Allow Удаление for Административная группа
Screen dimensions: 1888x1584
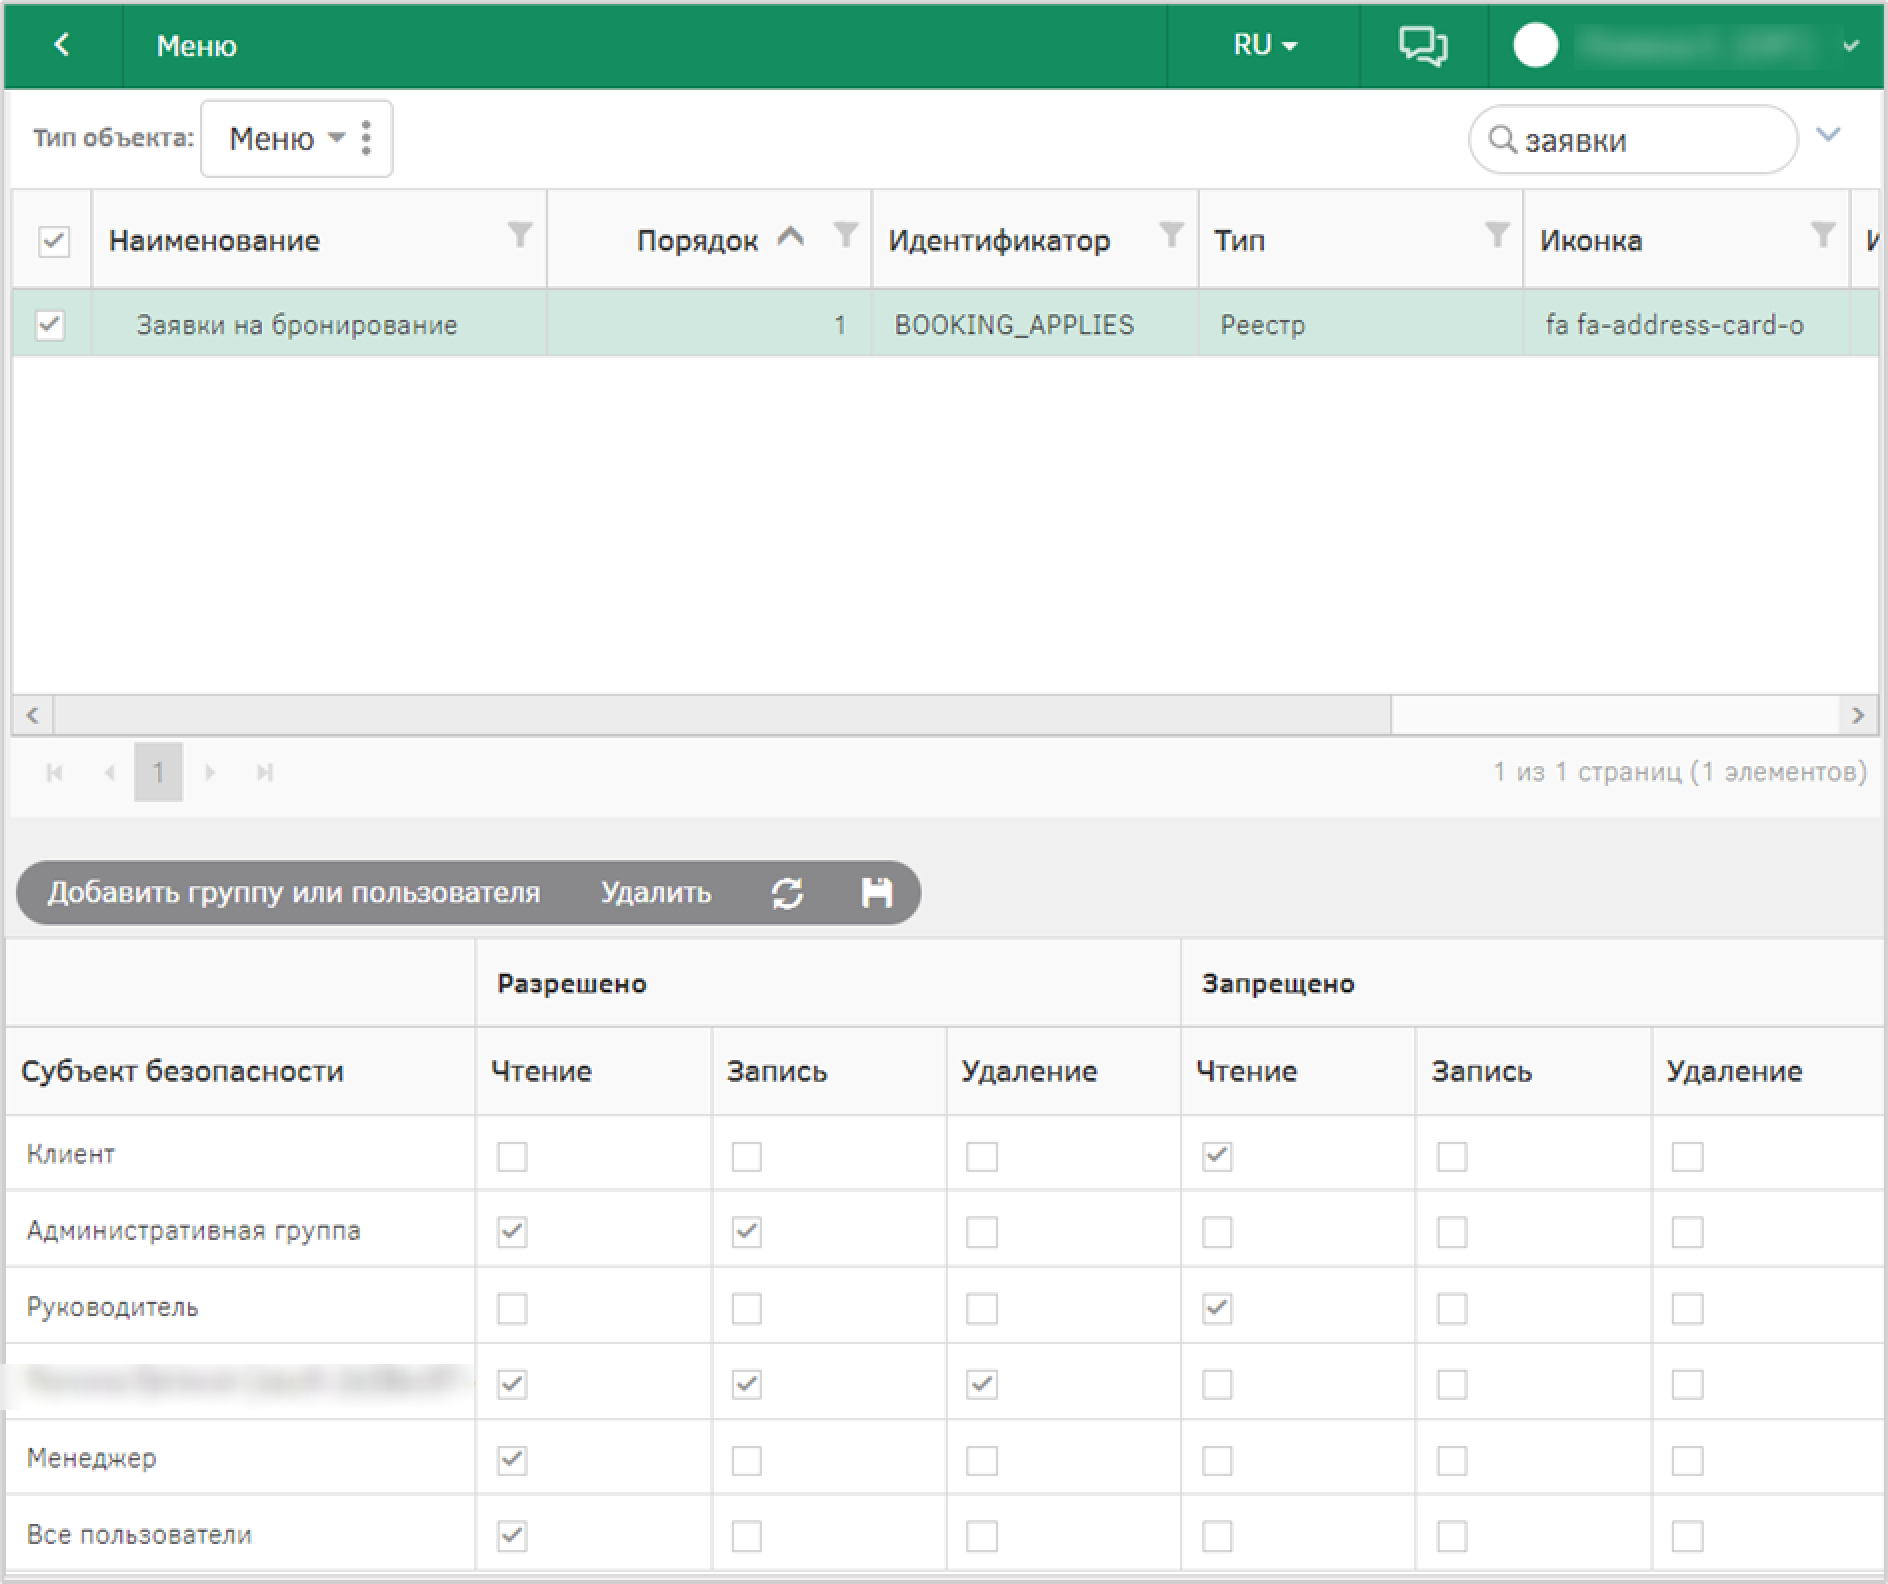(982, 1232)
